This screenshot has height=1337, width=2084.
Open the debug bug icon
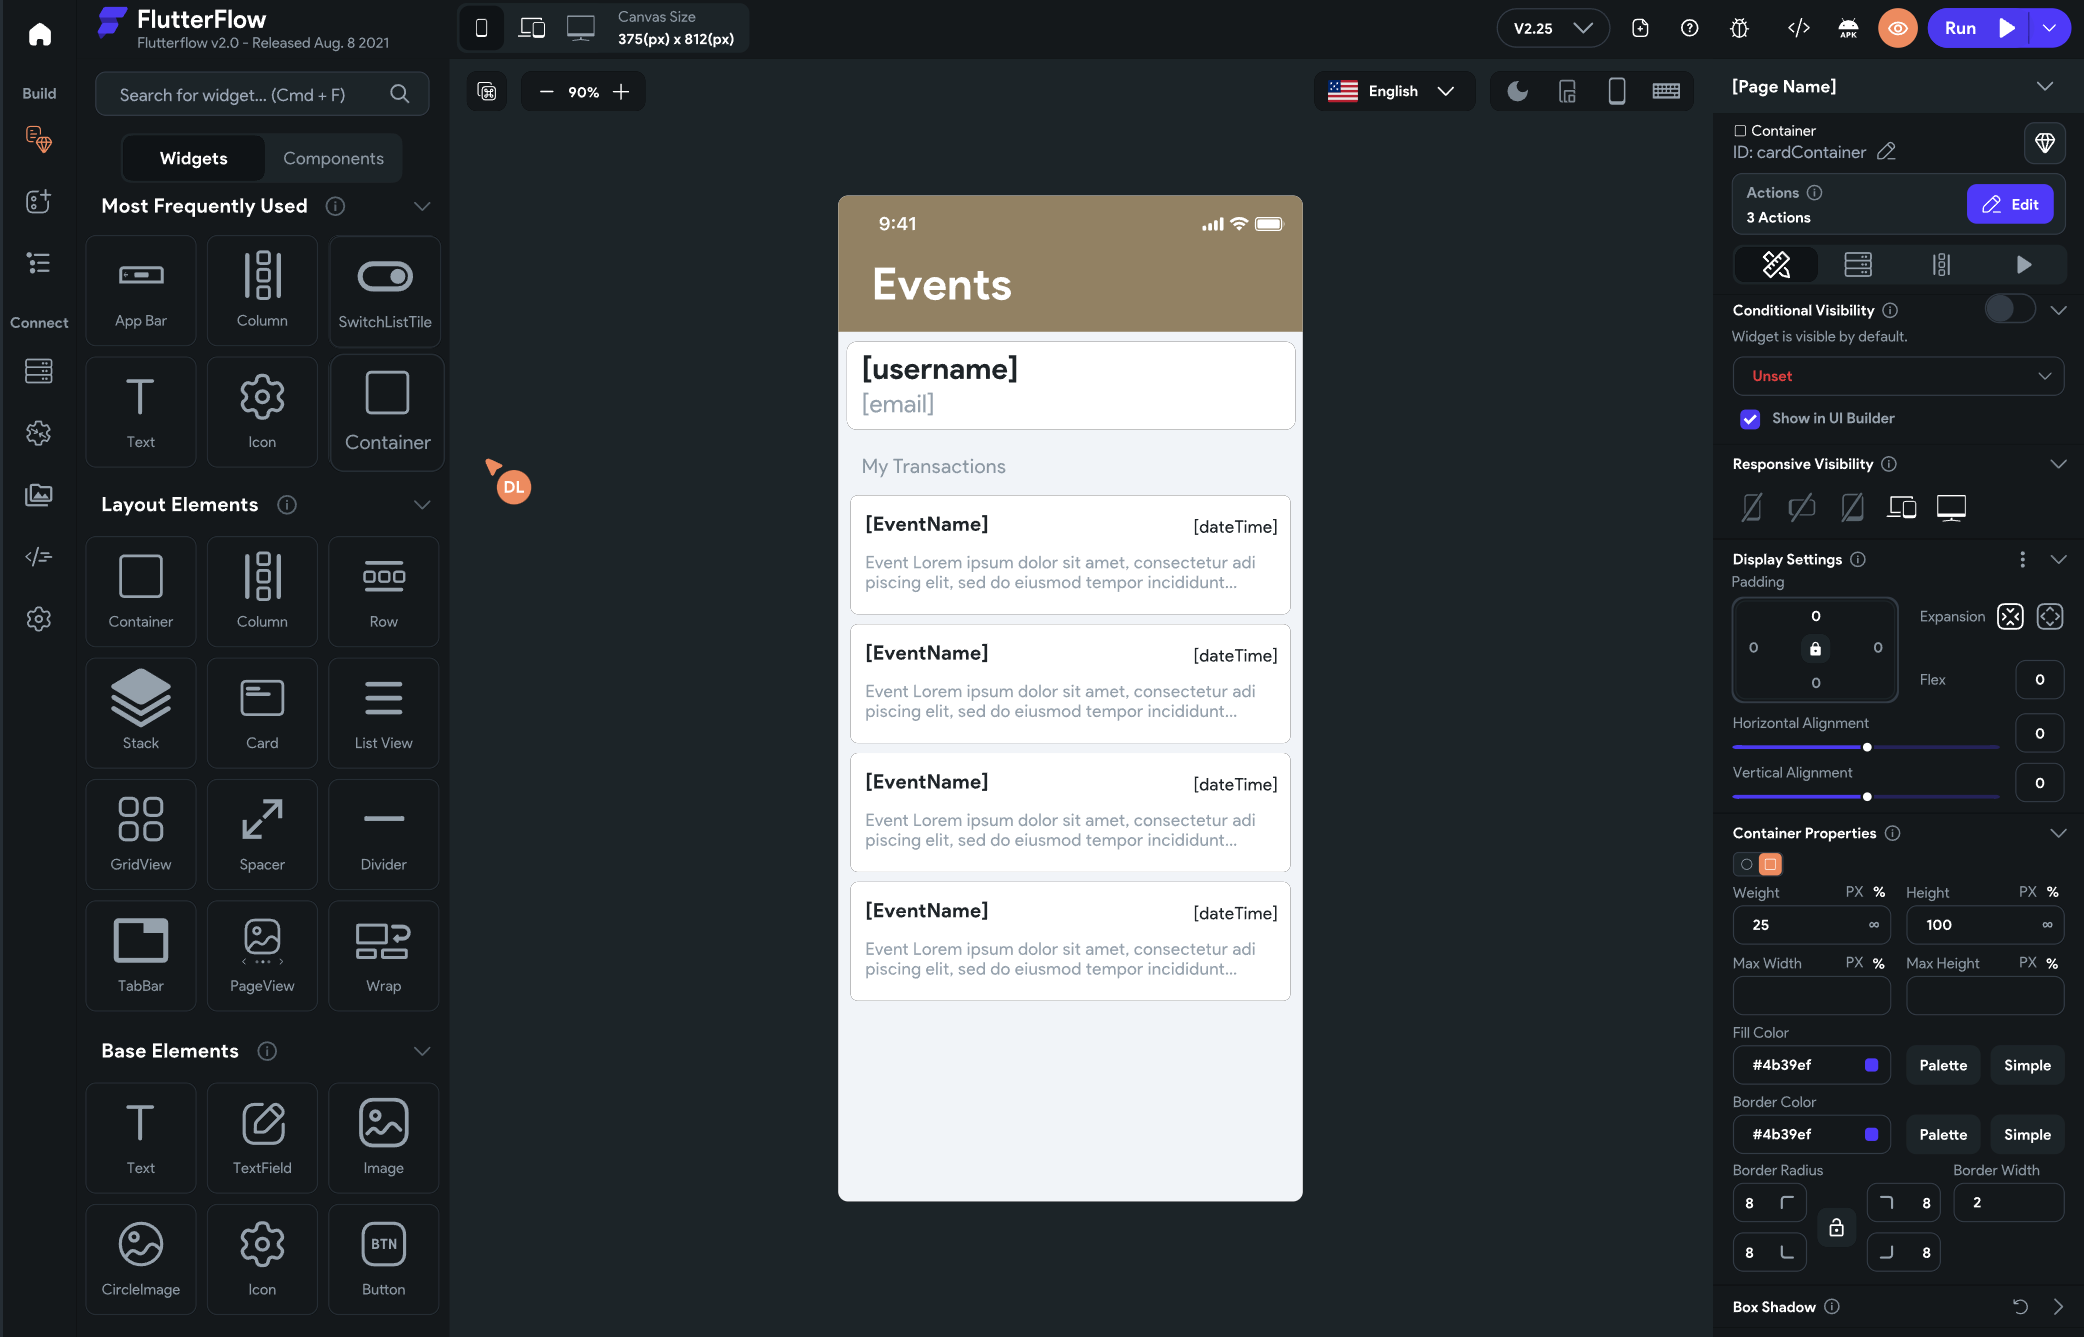pyautogui.click(x=1740, y=28)
